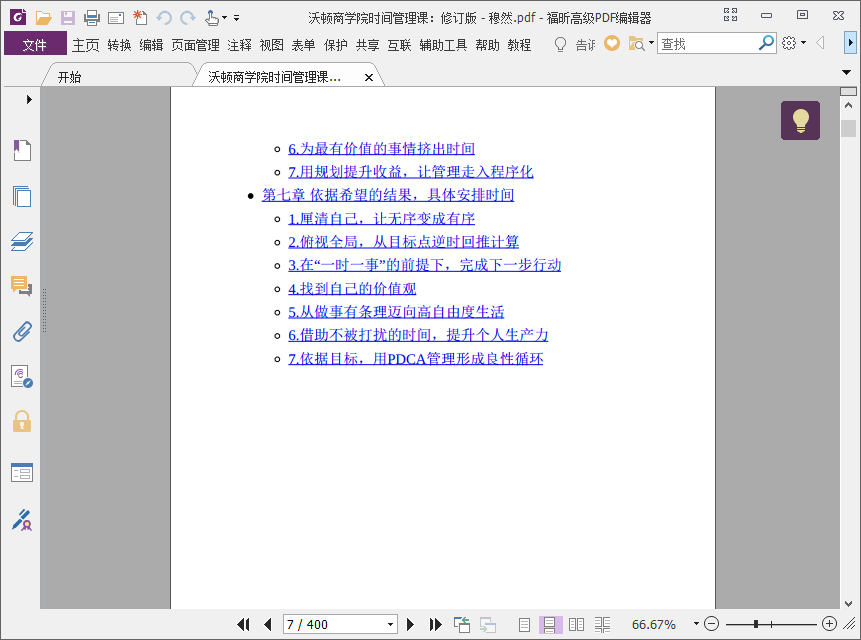861x640 pixels.
Task: Open the 主页 ribbon tab
Action: point(86,45)
